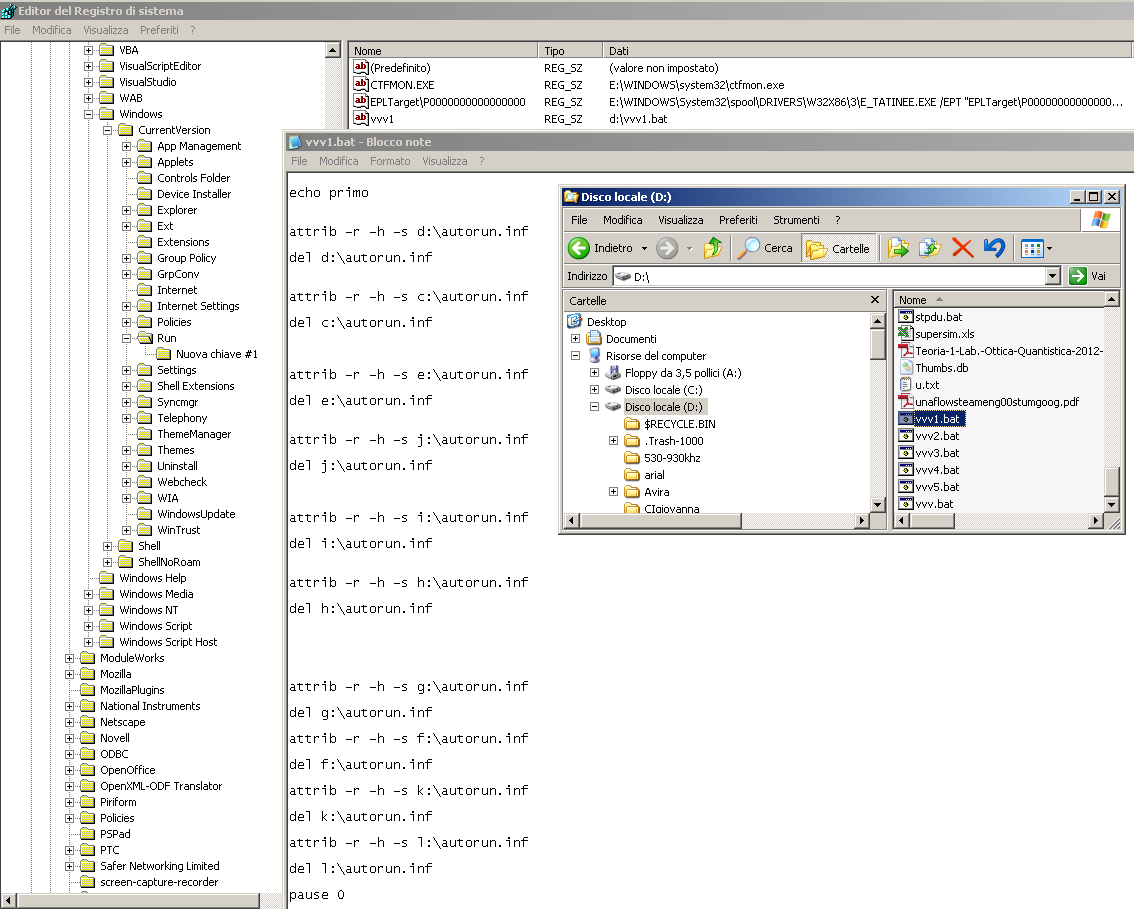Expand Internet Settings registry key
Screen dimensions: 1134x909
pos(127,306)
